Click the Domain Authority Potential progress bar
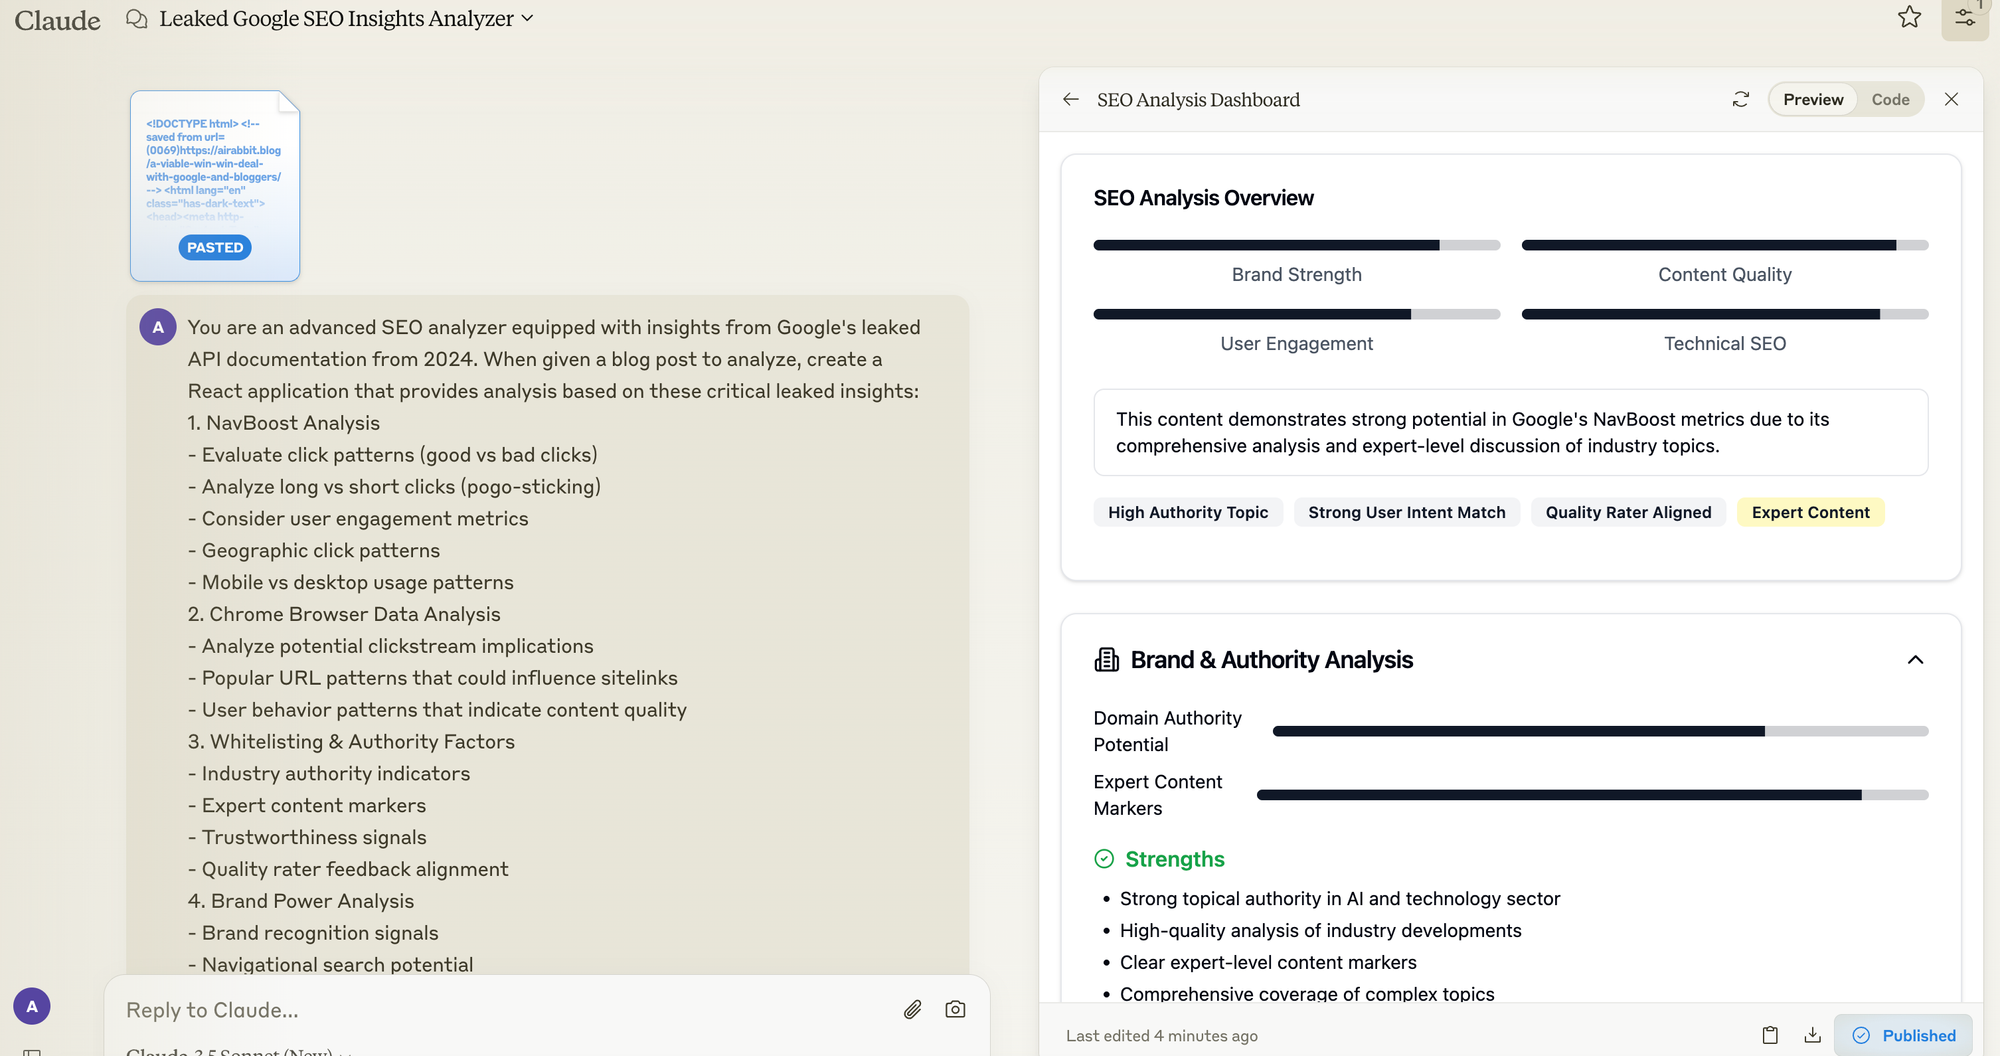 coord(1599,731)
